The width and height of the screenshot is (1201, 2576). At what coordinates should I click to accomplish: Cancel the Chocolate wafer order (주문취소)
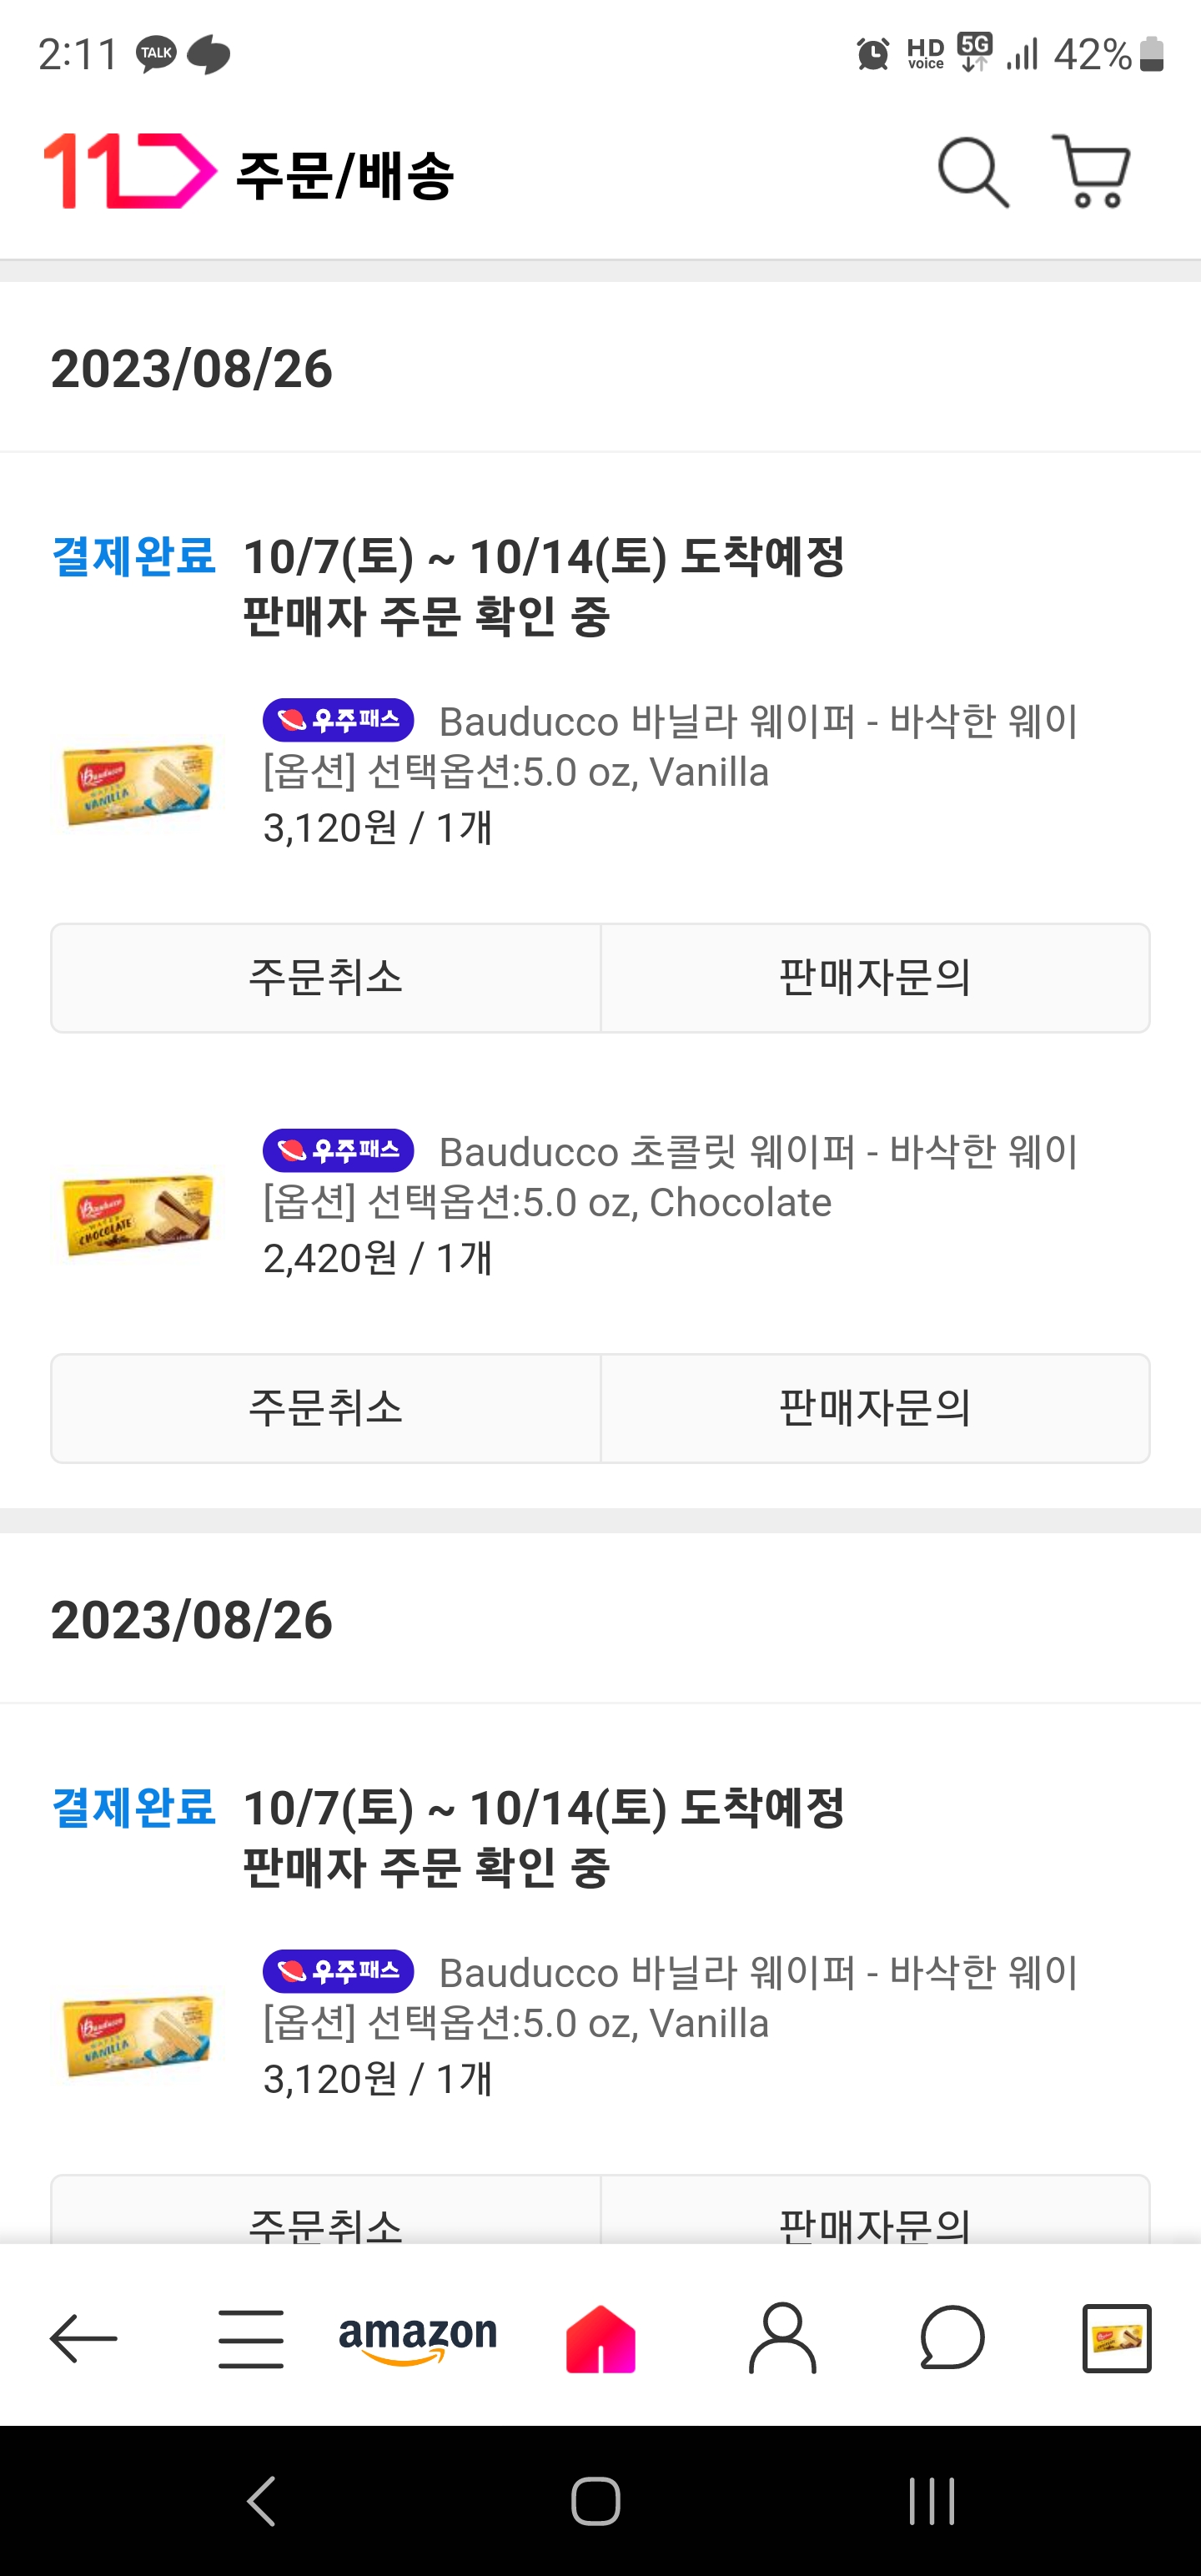point(326,1408)
